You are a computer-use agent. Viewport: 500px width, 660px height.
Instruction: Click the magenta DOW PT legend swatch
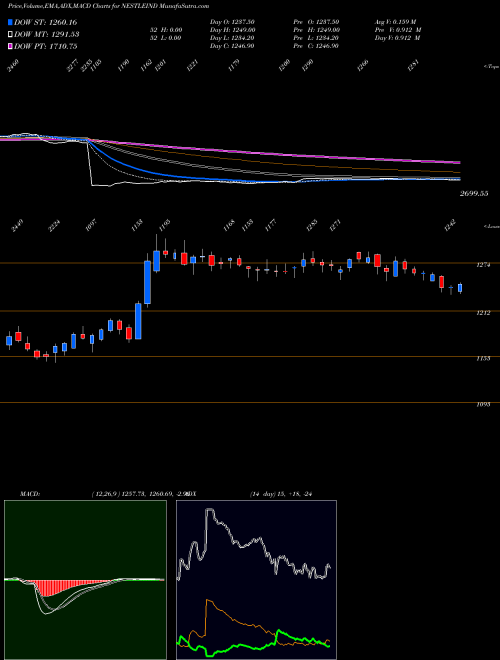click(10, 46)
